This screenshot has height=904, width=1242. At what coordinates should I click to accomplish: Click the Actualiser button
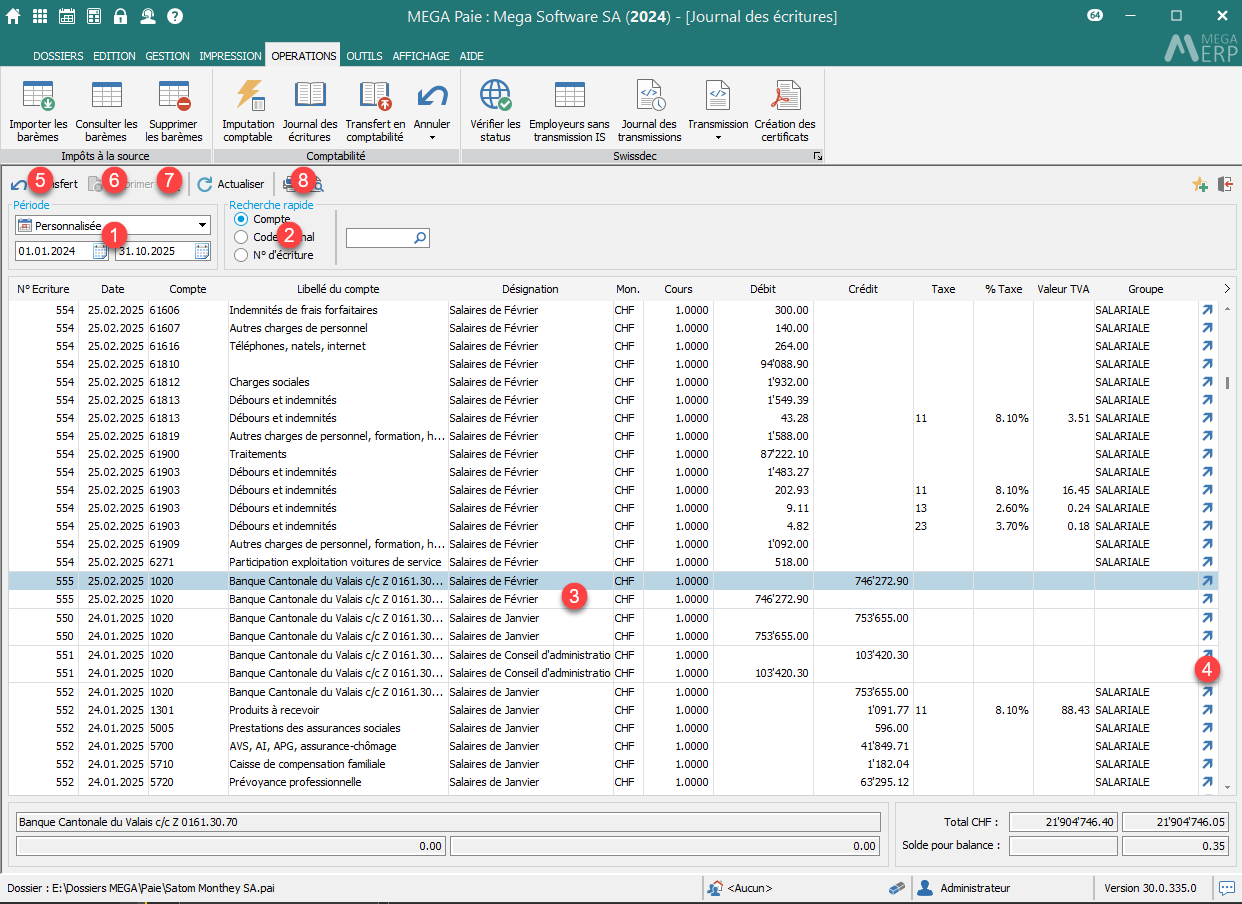coord(231,184)
